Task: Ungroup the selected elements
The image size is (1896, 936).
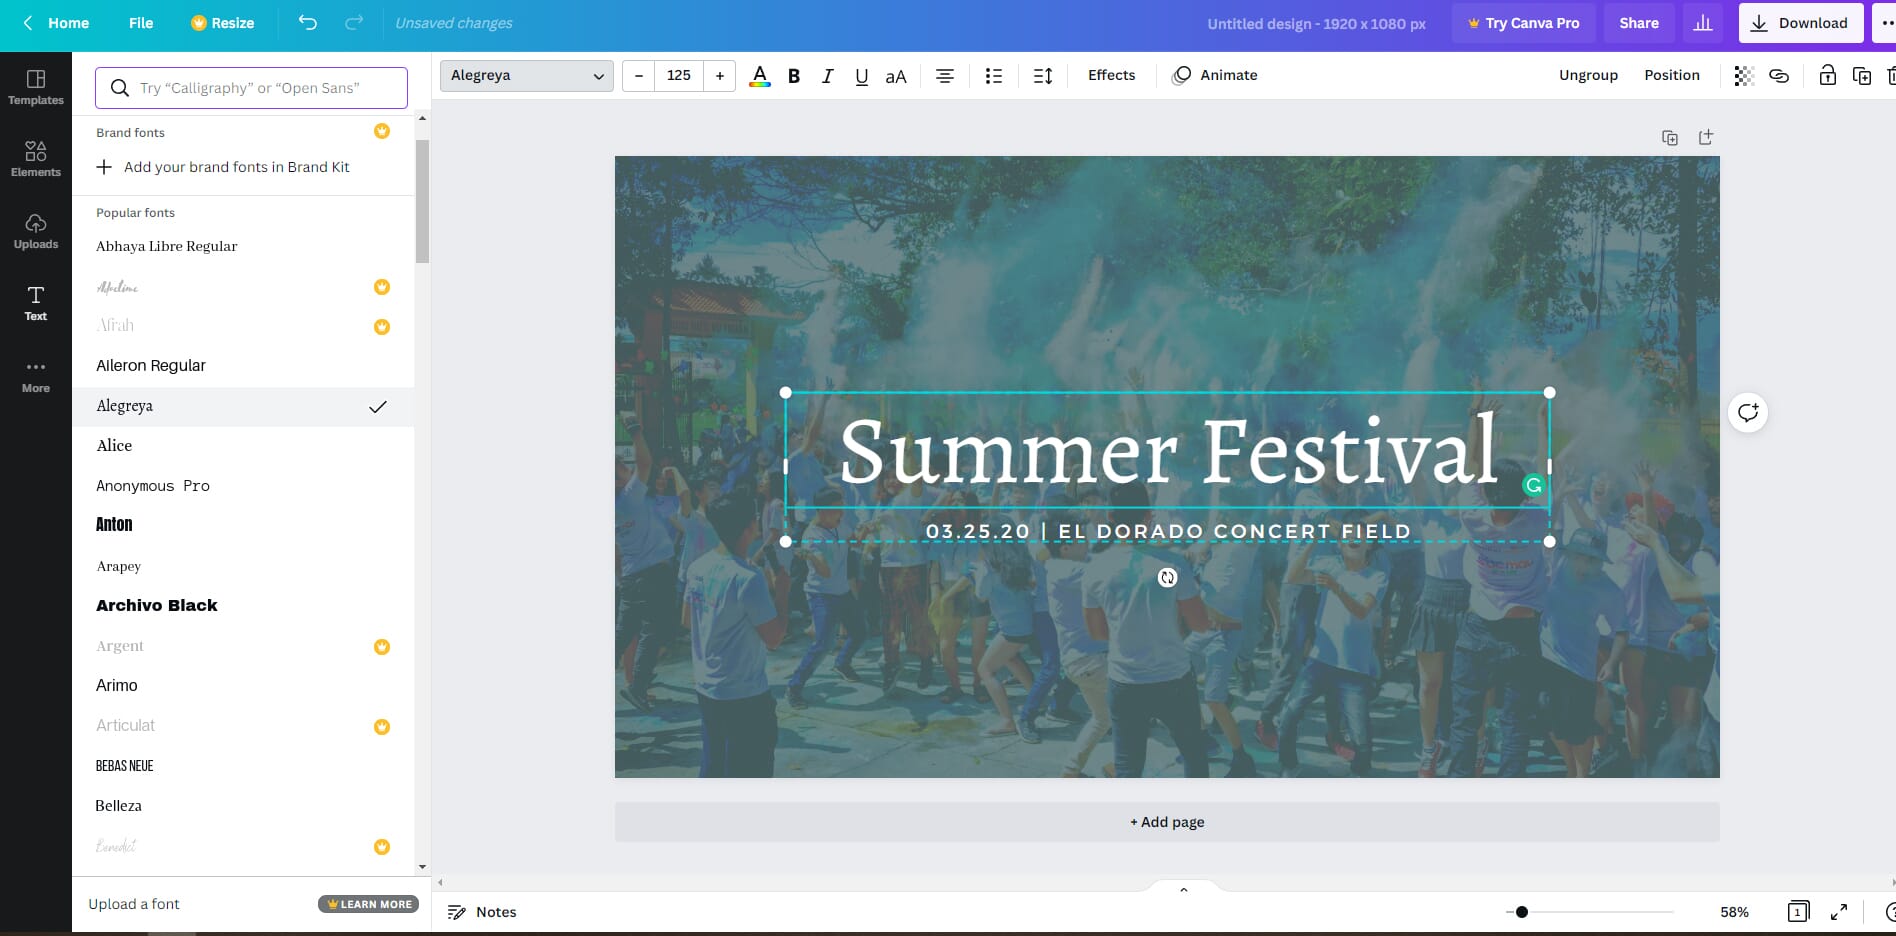Action: [1588, 75]
